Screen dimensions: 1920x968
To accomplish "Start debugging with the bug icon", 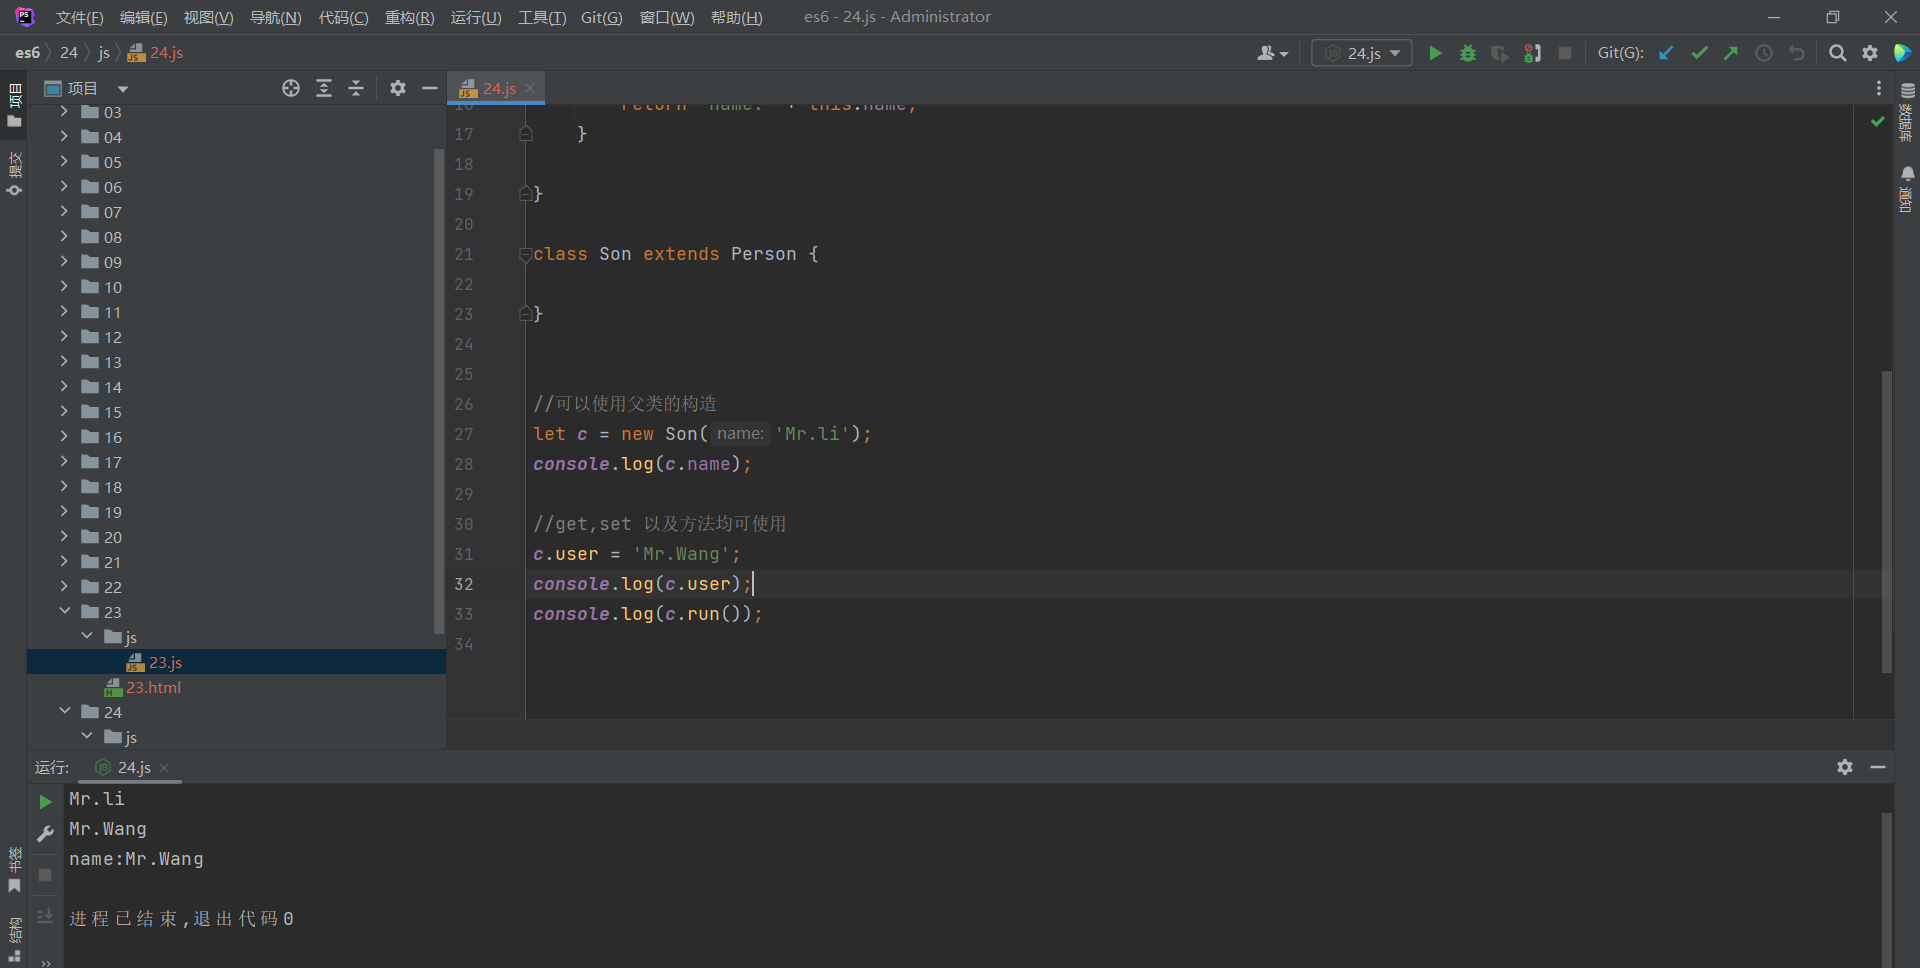I will [x=1468, y=53].
